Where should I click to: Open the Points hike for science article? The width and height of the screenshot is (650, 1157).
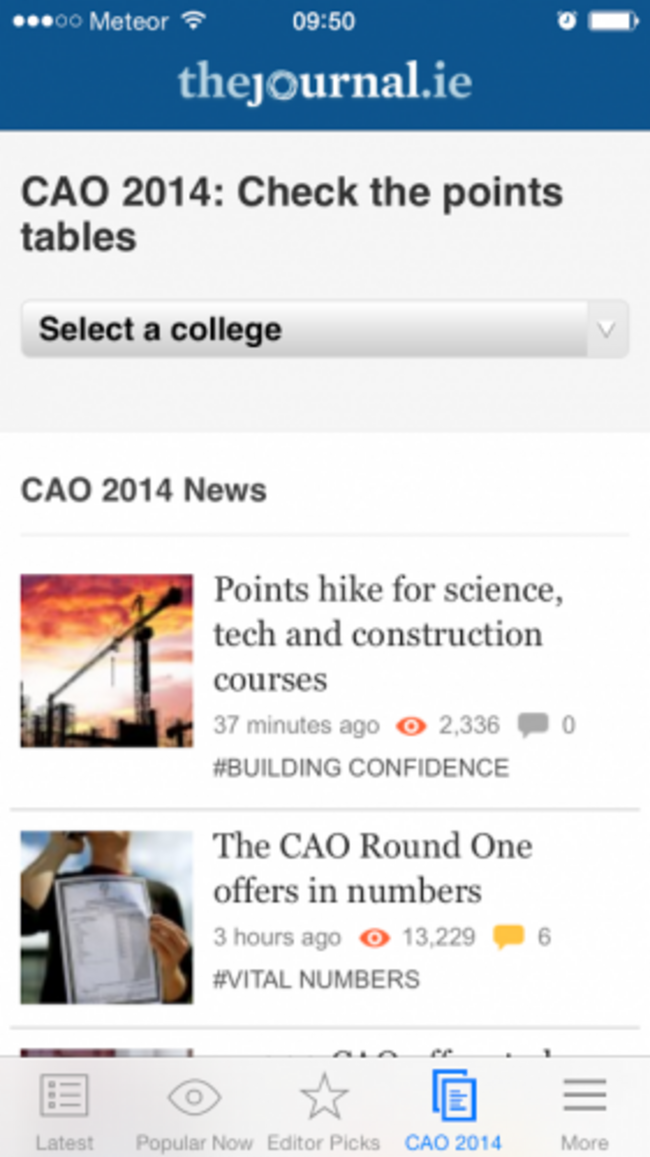pos(388,634)
